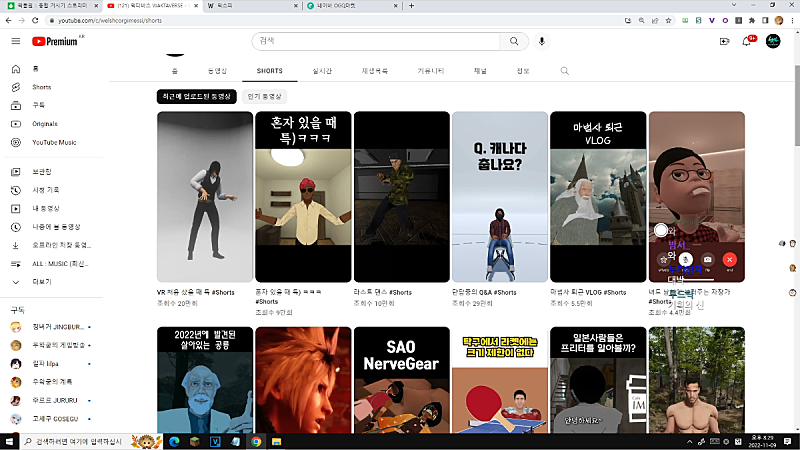Open the notifications bell
The height and width of the screenshot is (450, 800).
click(x=746, y=41)
